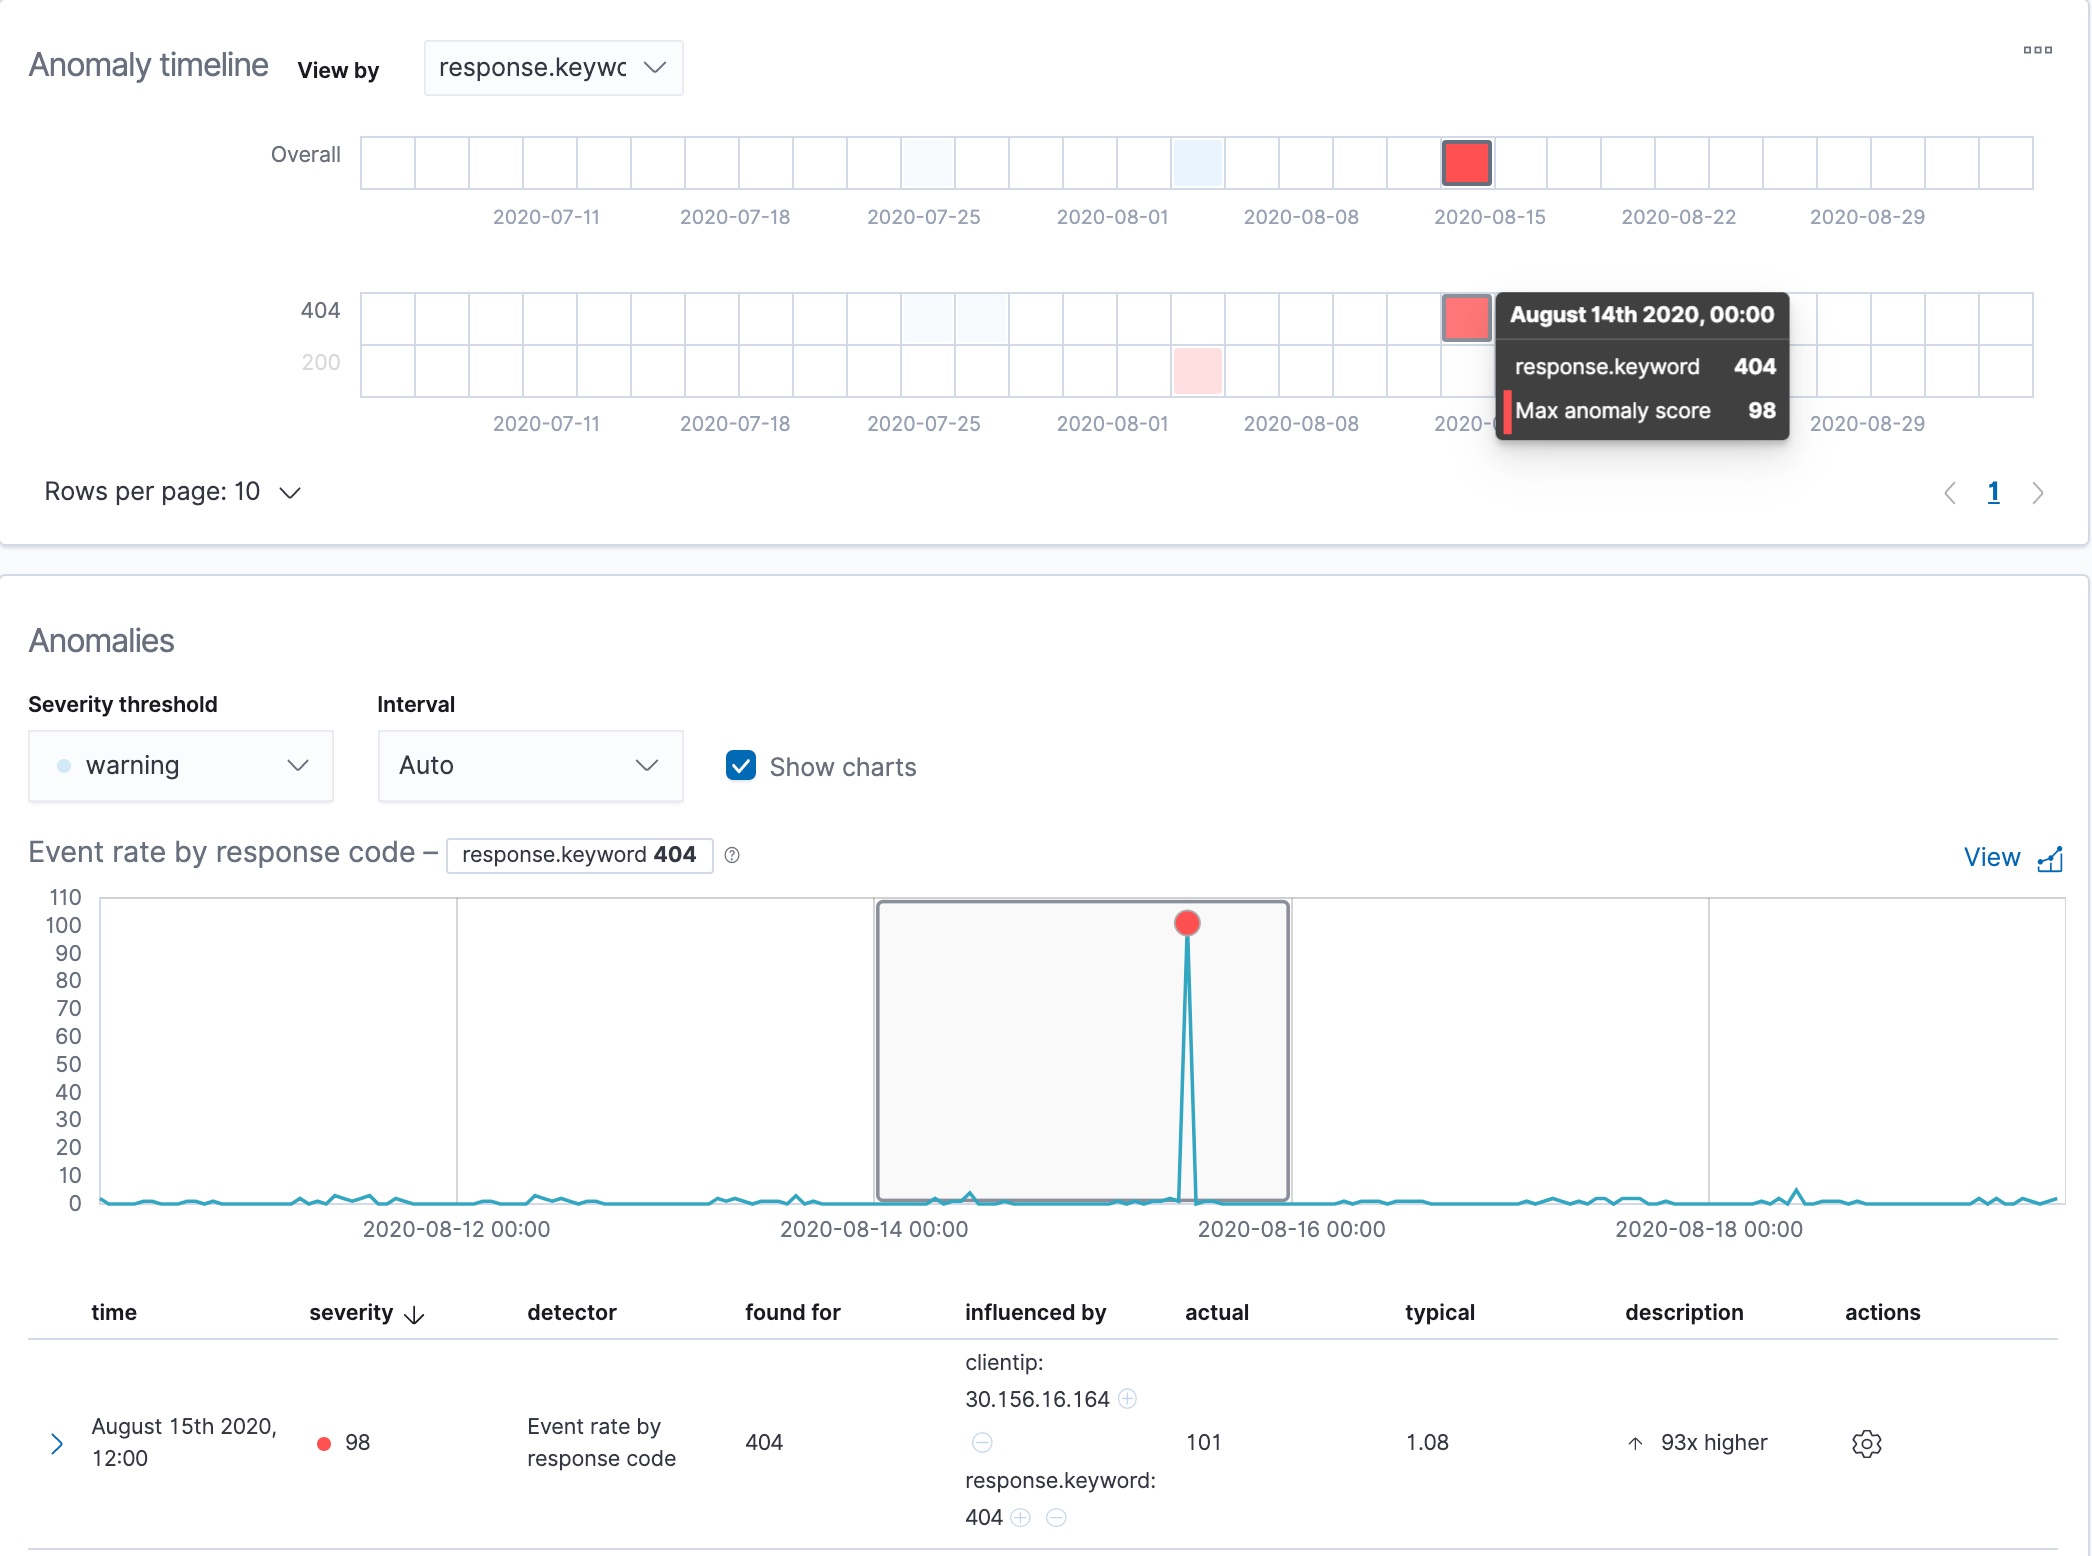Image resolution: width=2092 pixels, height=1556 pixels.
Task: Remove filter for clientip 30.156.16.164
Action: [982, 1442]
